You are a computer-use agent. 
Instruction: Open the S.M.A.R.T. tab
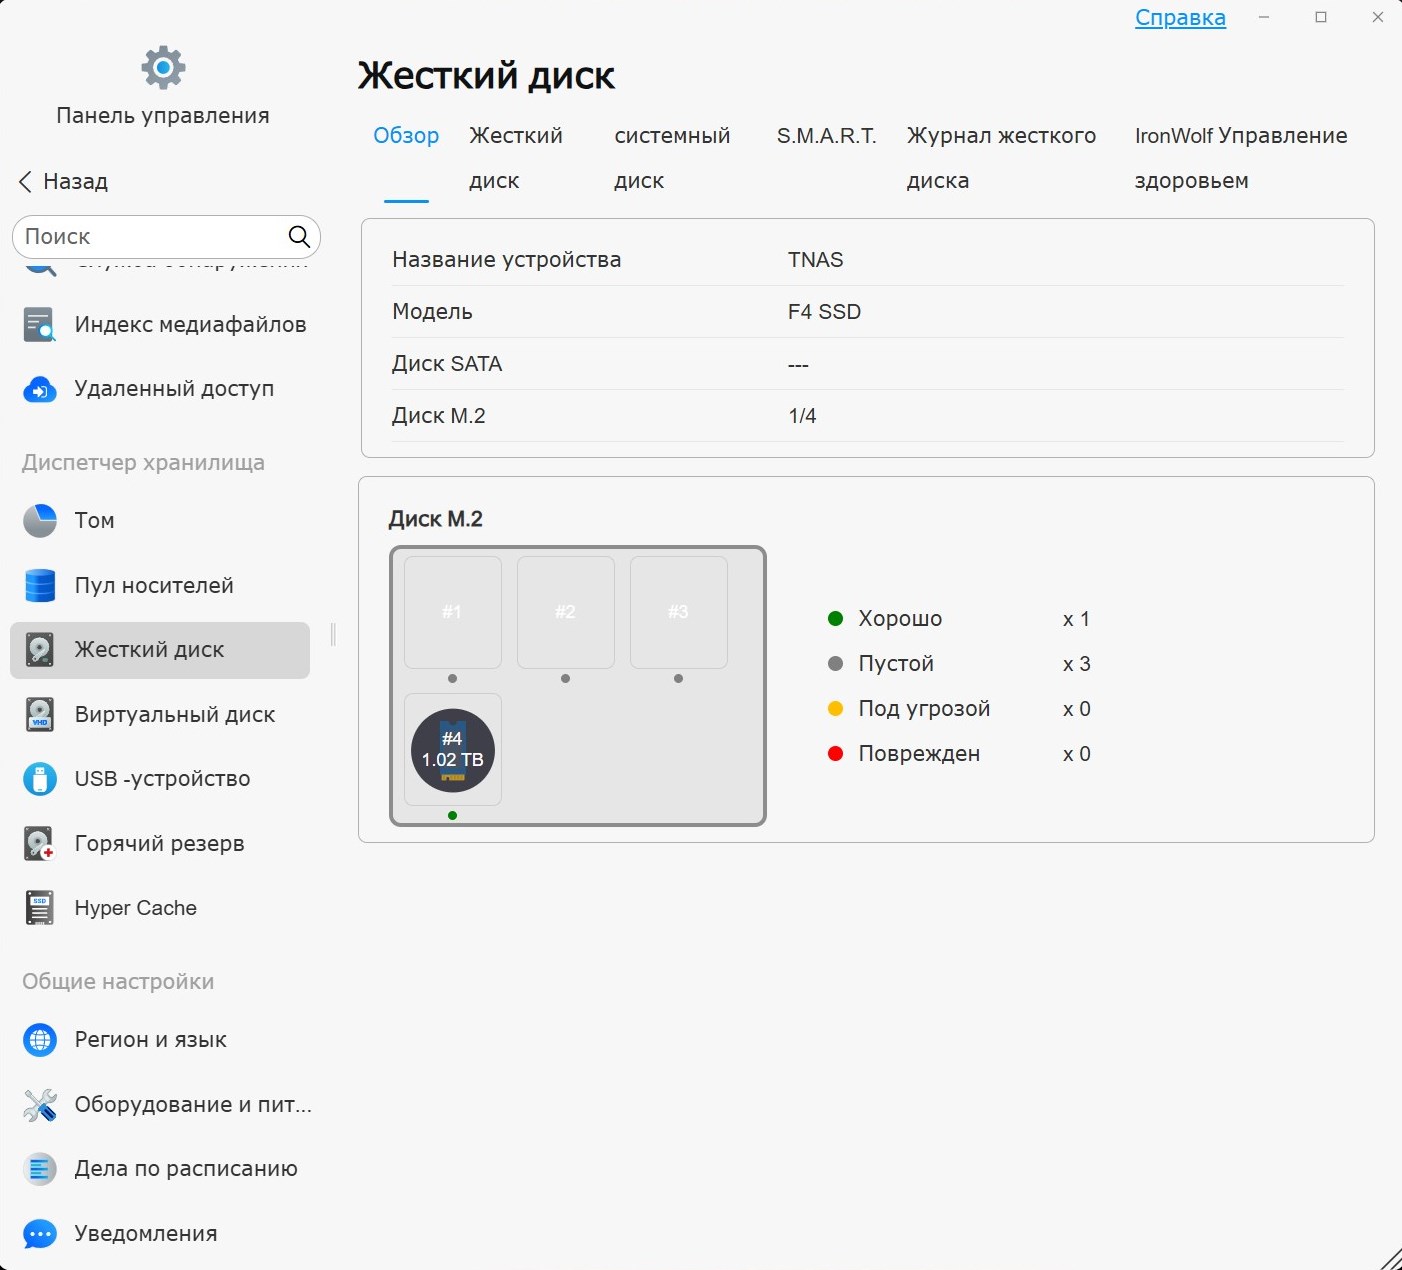(827, 136)
